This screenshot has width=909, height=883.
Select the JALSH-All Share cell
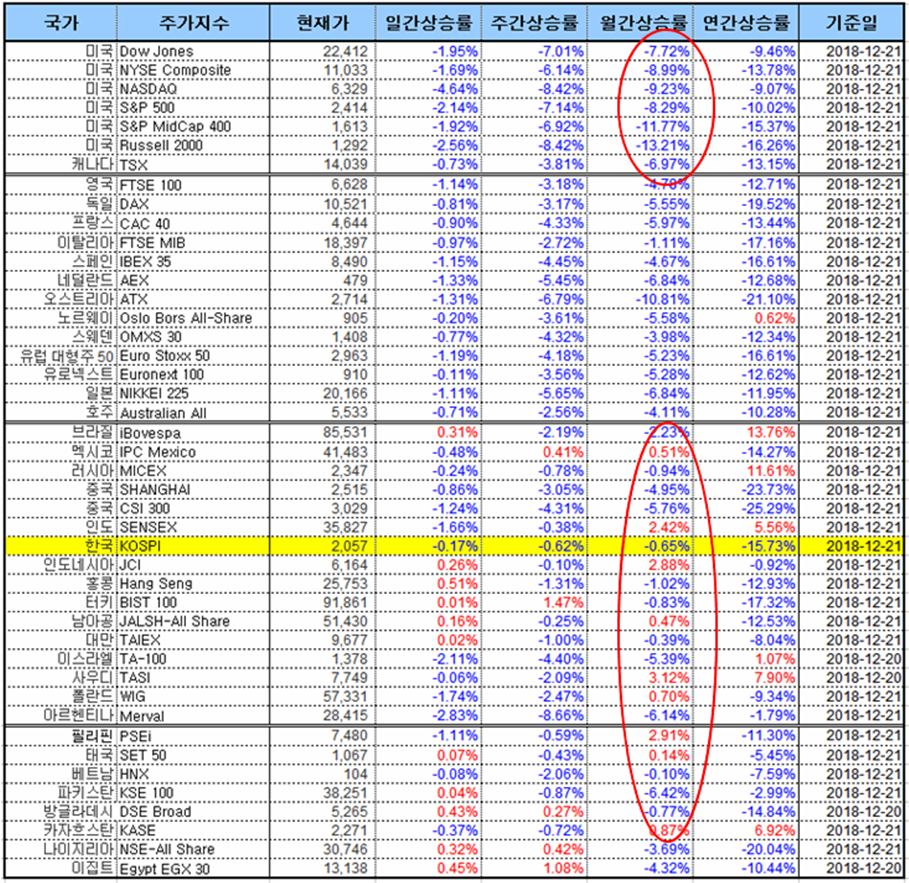point(193,622)
